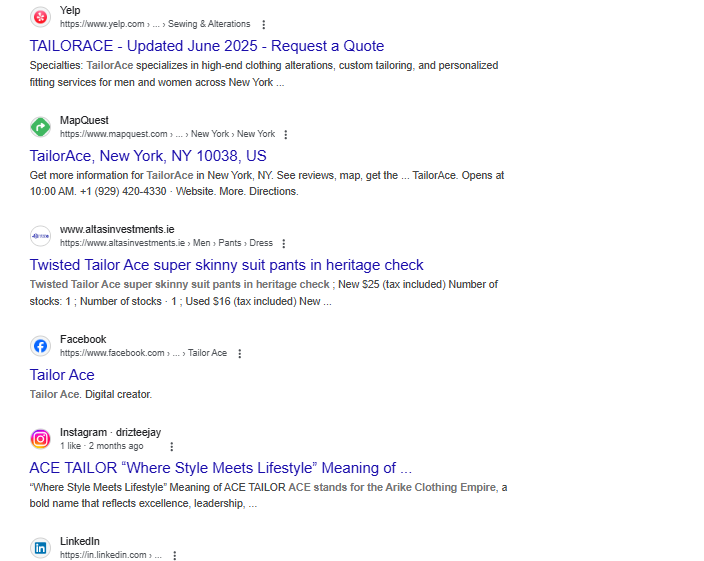Open TailorAce, New York, NY 10038 link
The image size is (704, 561).
click(x=148, y=156)
